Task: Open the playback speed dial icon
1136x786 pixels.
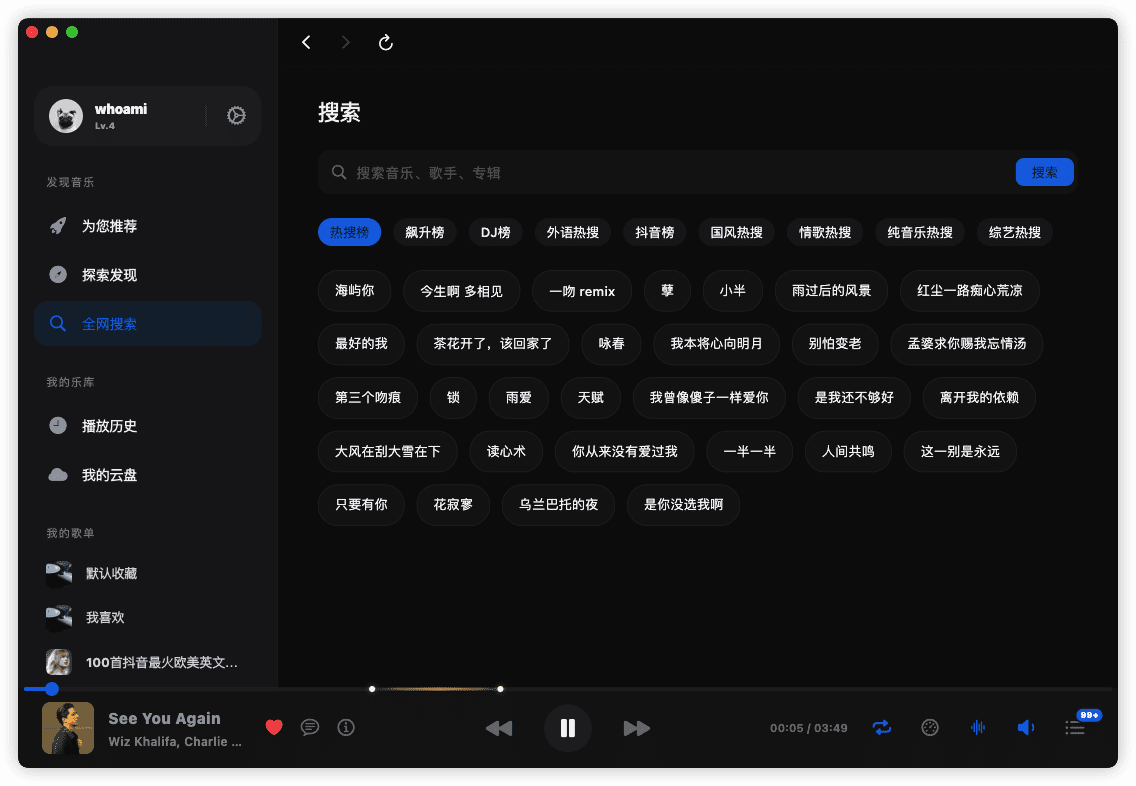Action: coord(930,727)
